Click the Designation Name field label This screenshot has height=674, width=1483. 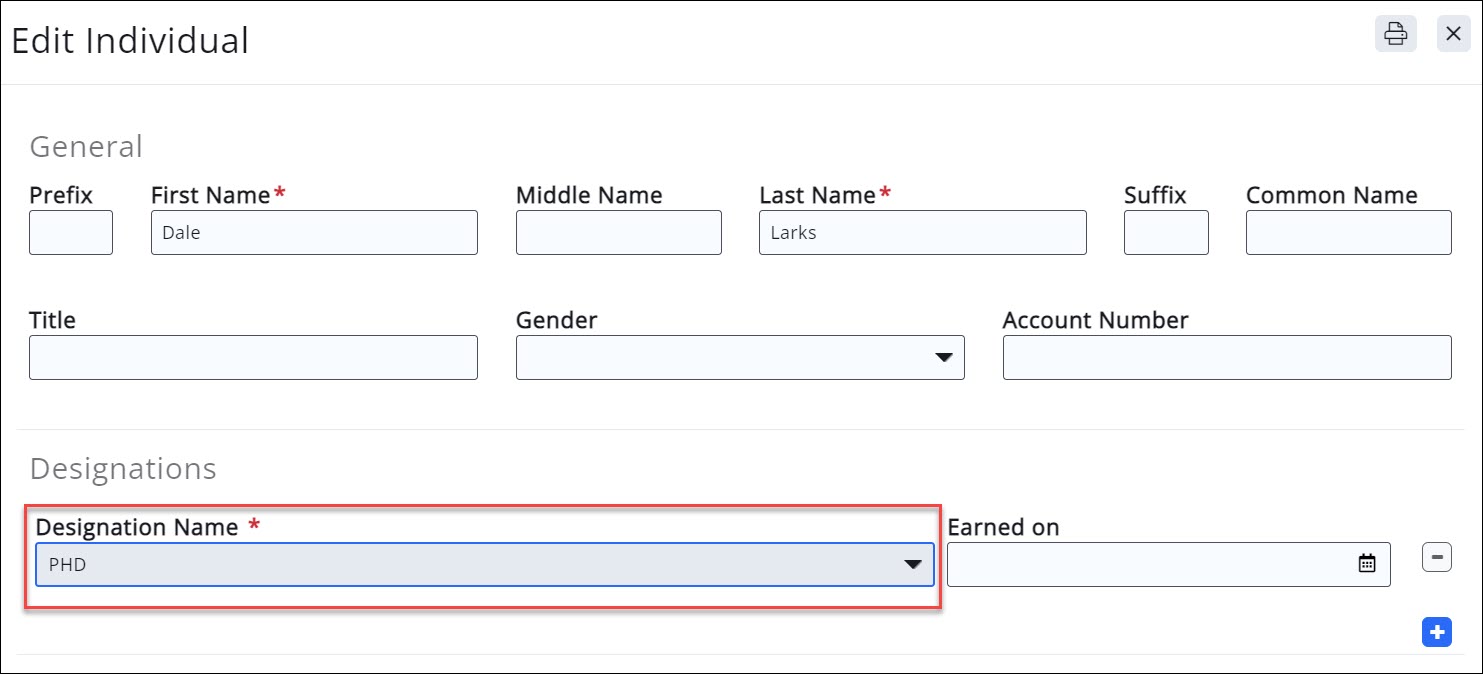click(x=137, y=527)
